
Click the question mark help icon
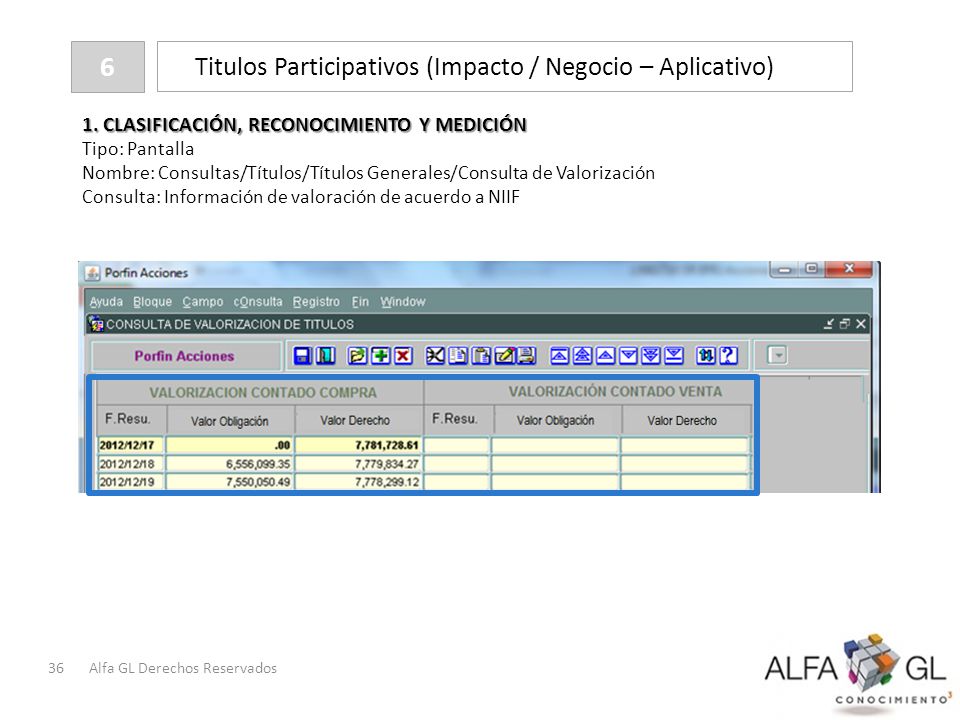tap(729, 356)
